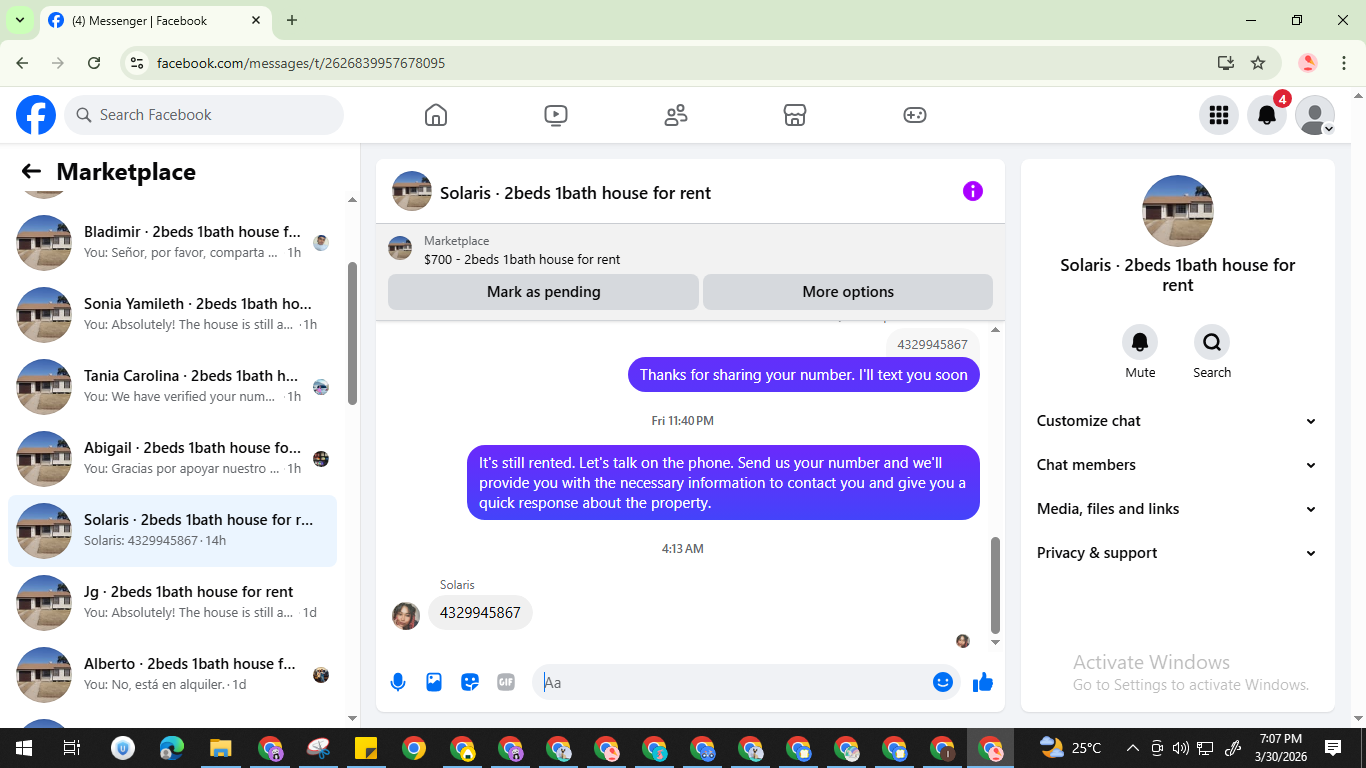Viewport: 1366px width, 768px height.
Task: Expand Privacy & support section
Action: tap(1177, 553)
